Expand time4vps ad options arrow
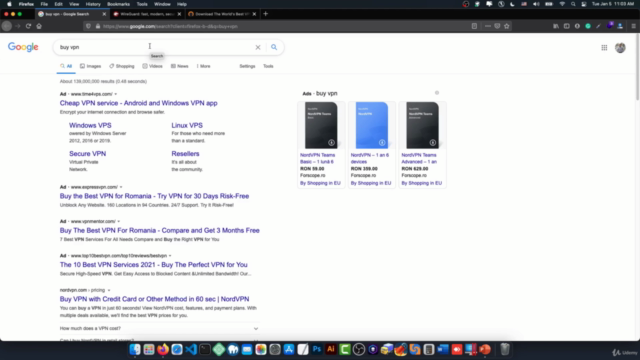Image resolution: width=640 pixels, height=360 pixels. tap(116, 94)
